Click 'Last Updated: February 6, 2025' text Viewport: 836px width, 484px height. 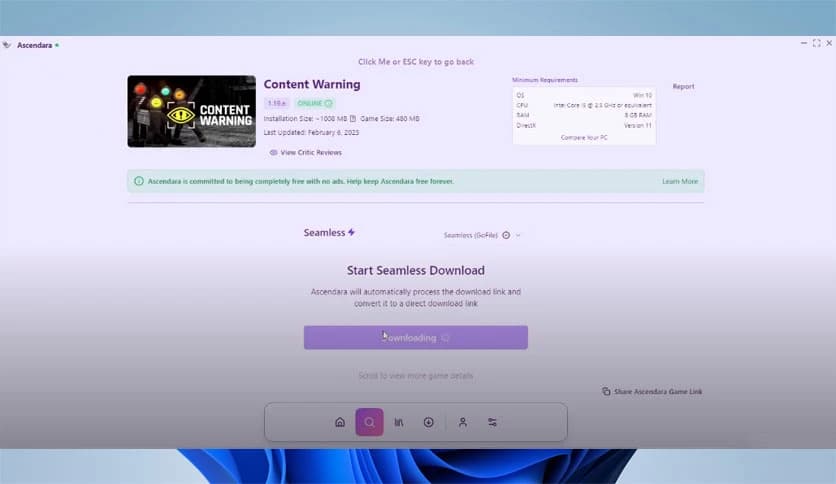click(x=311, y=132)
